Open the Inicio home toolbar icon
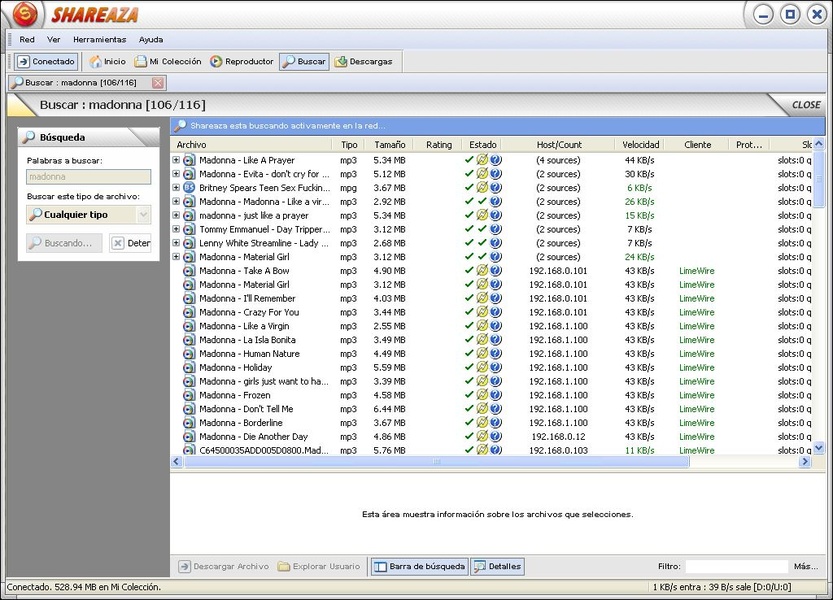The width and height of the screenshot is (833, 600). tap(106, 62)
